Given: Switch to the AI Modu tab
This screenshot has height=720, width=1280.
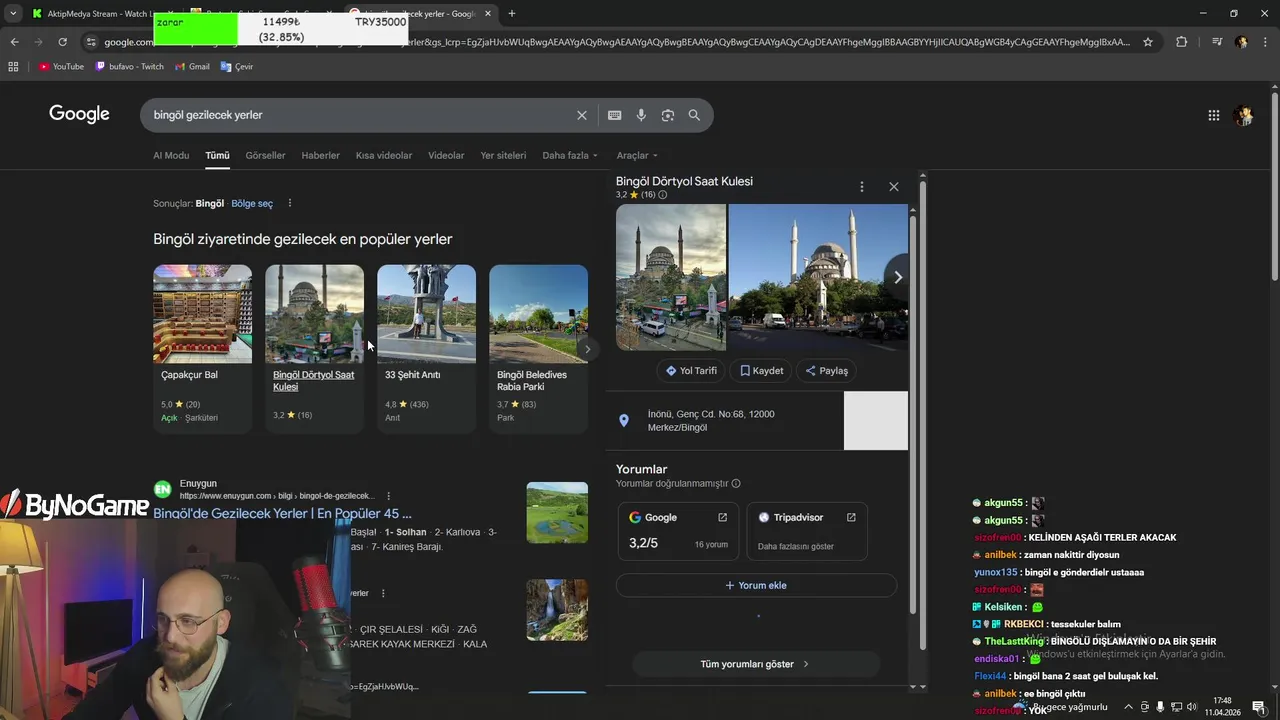Looking at the screenshot, I should [x=171, y=155].
